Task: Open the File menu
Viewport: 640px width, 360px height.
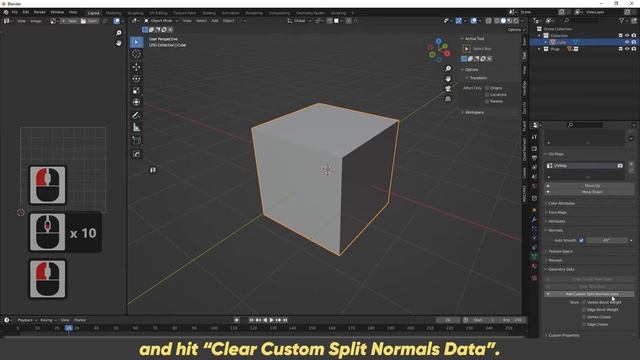Action: [x=15, y=12]
